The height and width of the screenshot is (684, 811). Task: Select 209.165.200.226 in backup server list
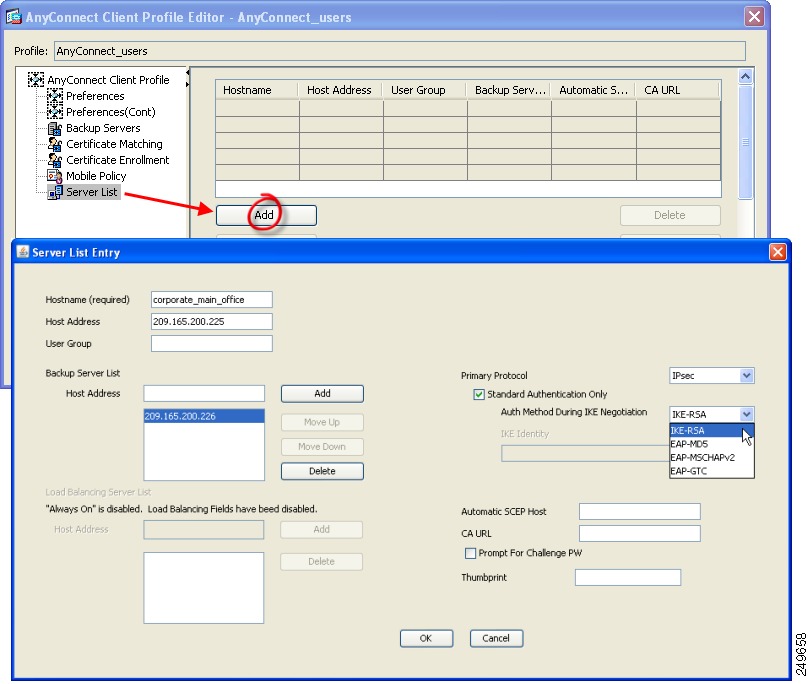pos(204,416)
